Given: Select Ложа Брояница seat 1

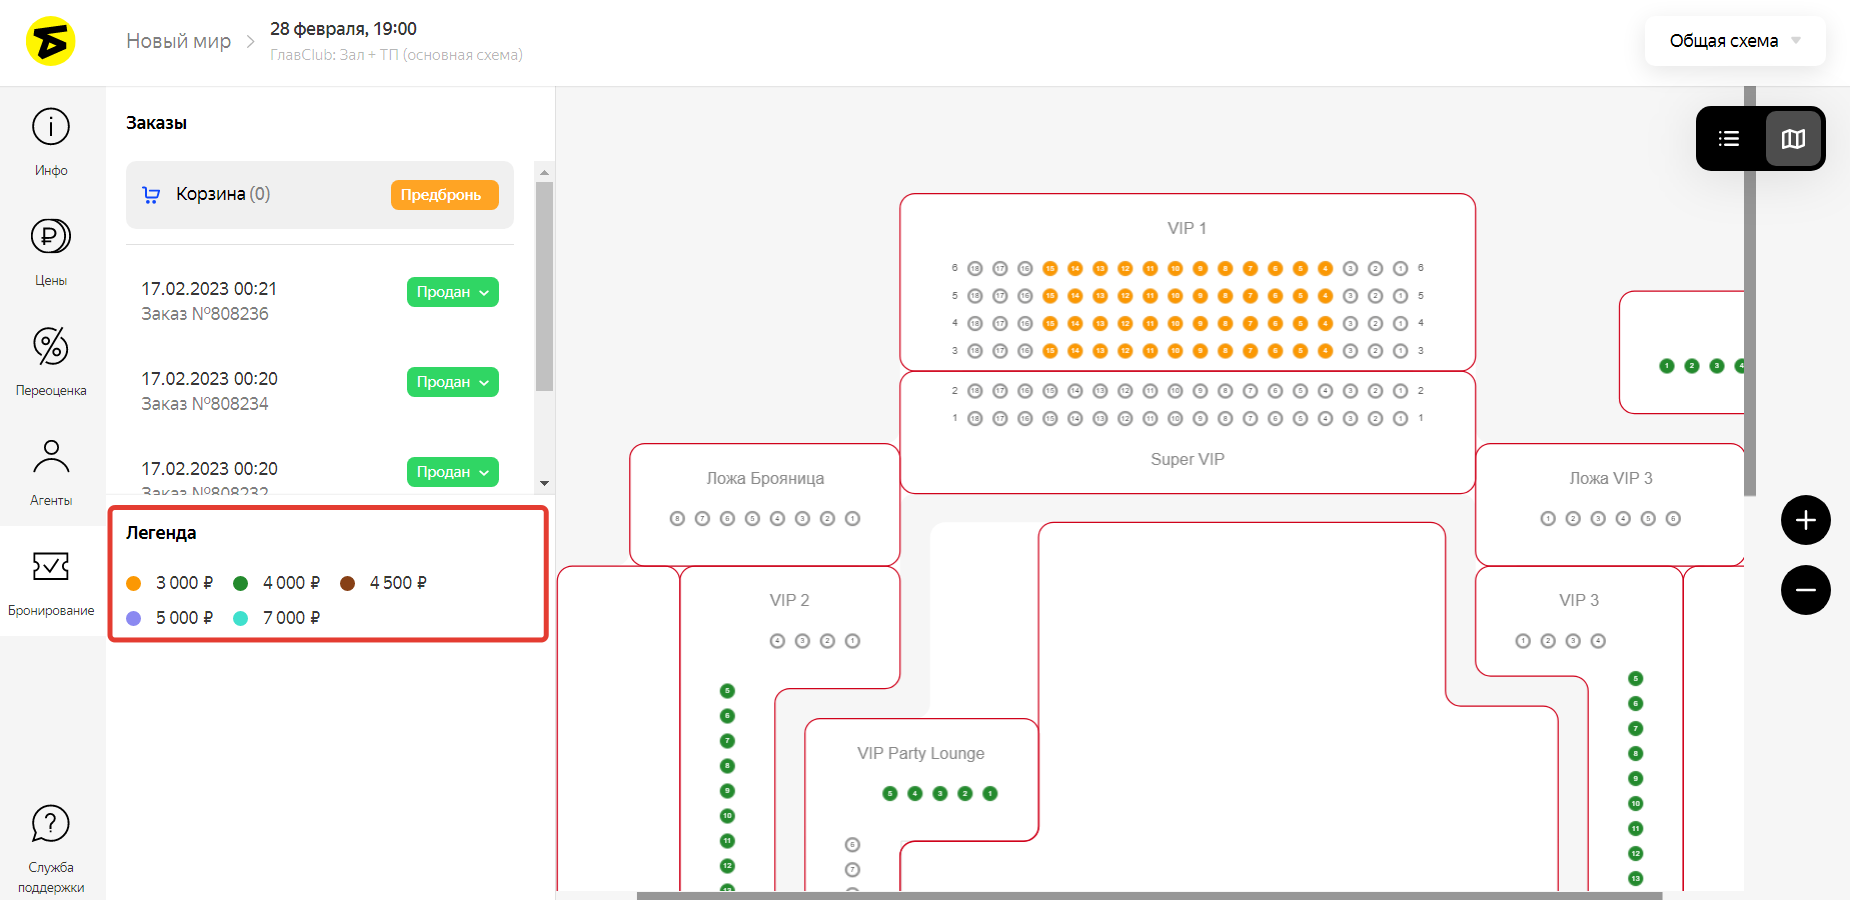Looking at the screenshot, I should [852, 518].
